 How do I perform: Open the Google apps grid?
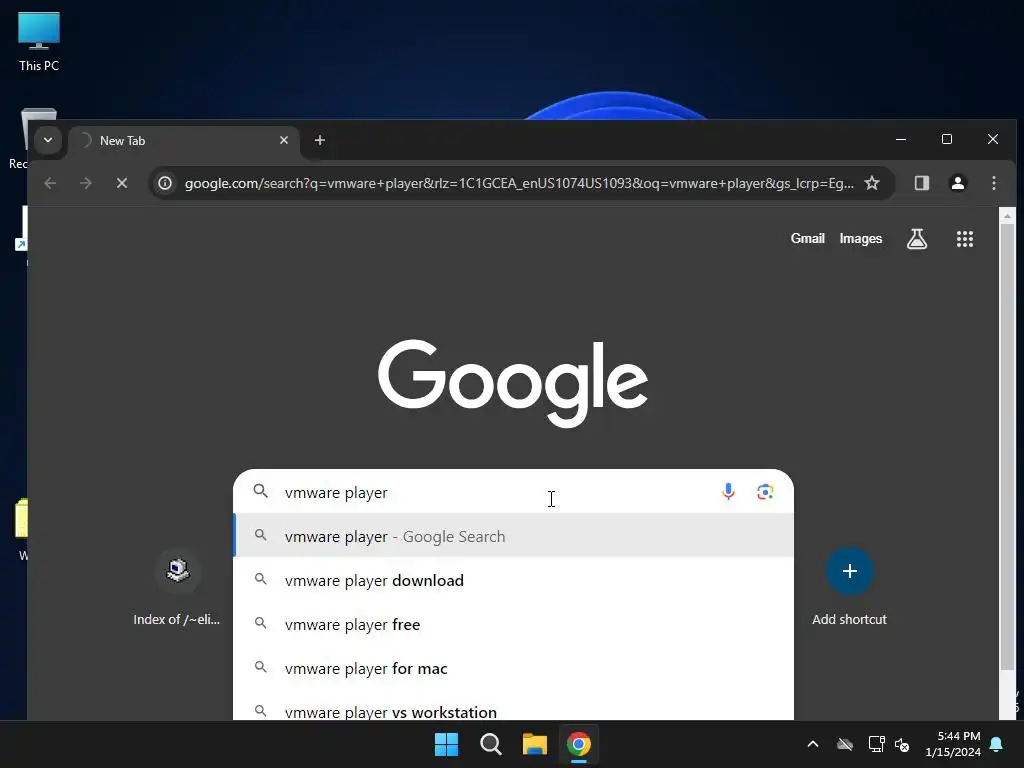pyautogui.click(x=965, y=239)
